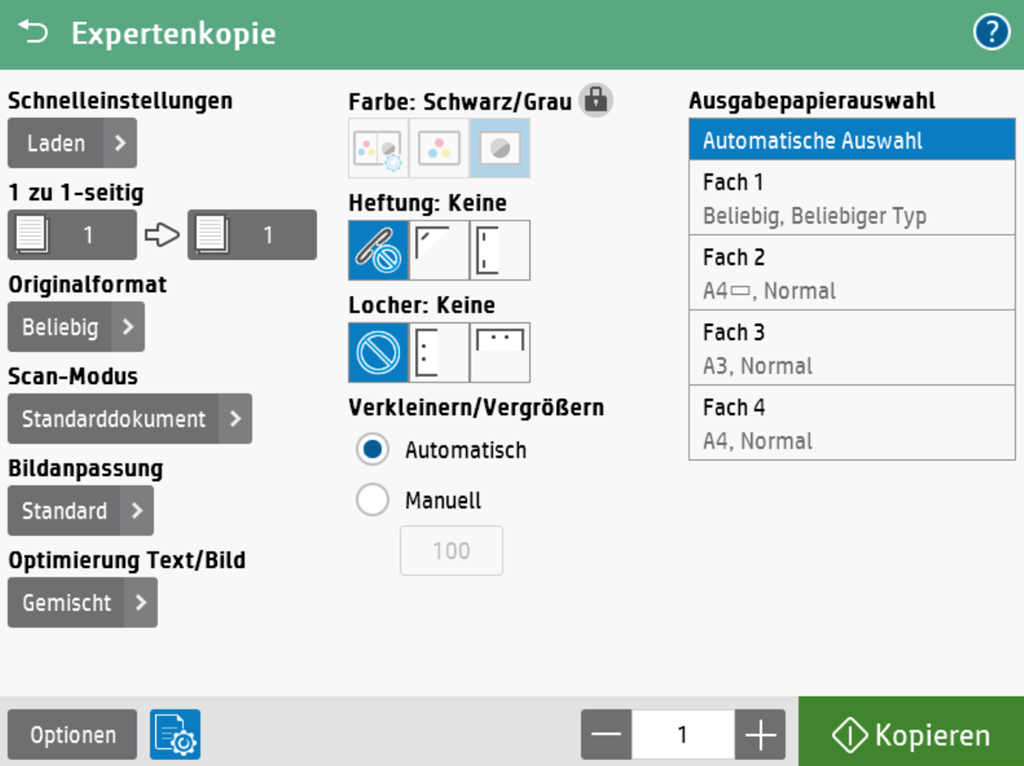Tap the back arrow in header

click(x=33, y=33)
